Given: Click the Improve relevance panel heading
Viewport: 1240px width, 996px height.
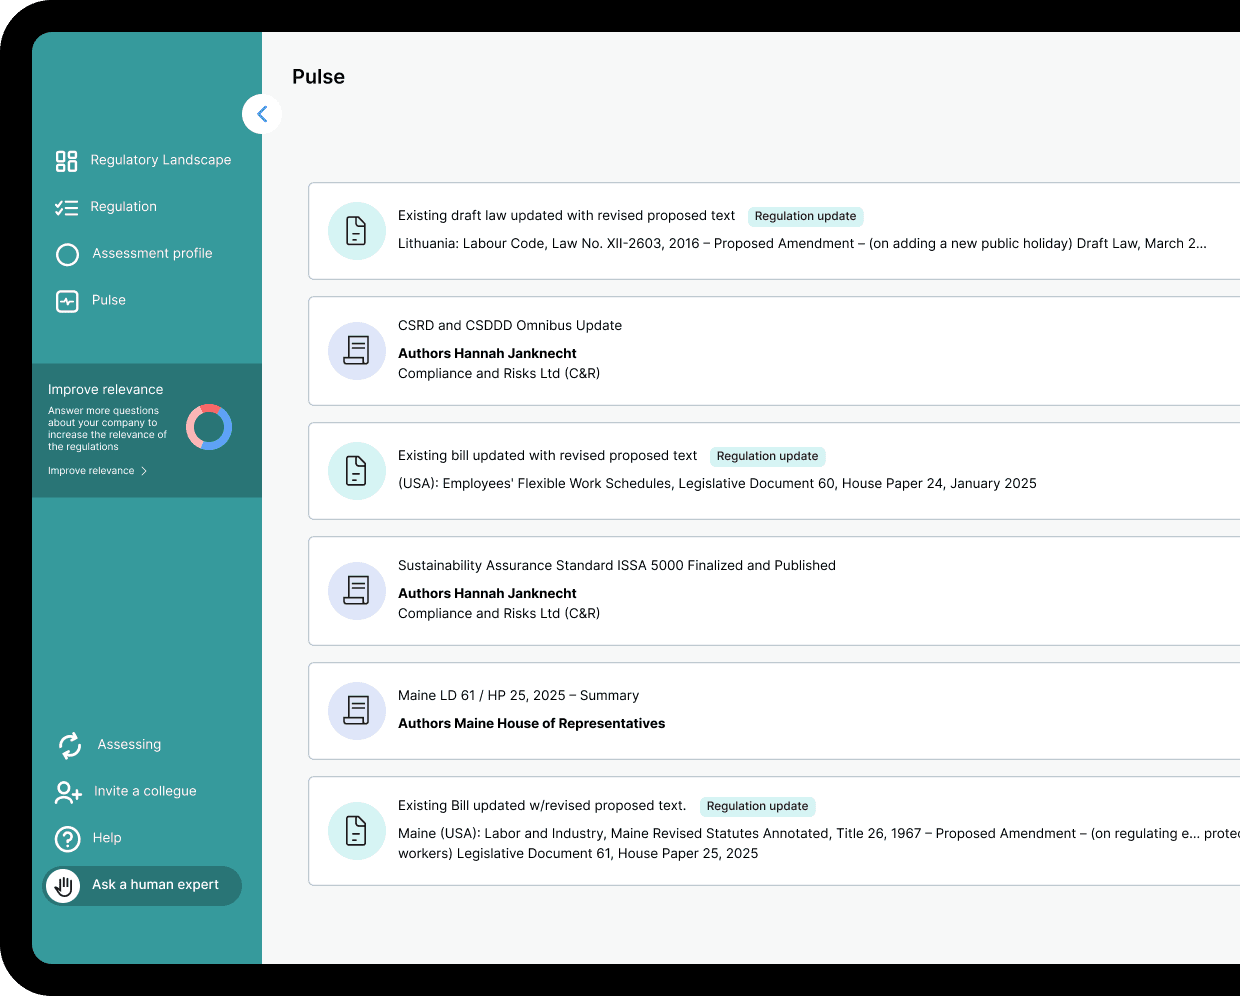Looking at the screenshot, I should pyautogui.click(x=106, y=390).
